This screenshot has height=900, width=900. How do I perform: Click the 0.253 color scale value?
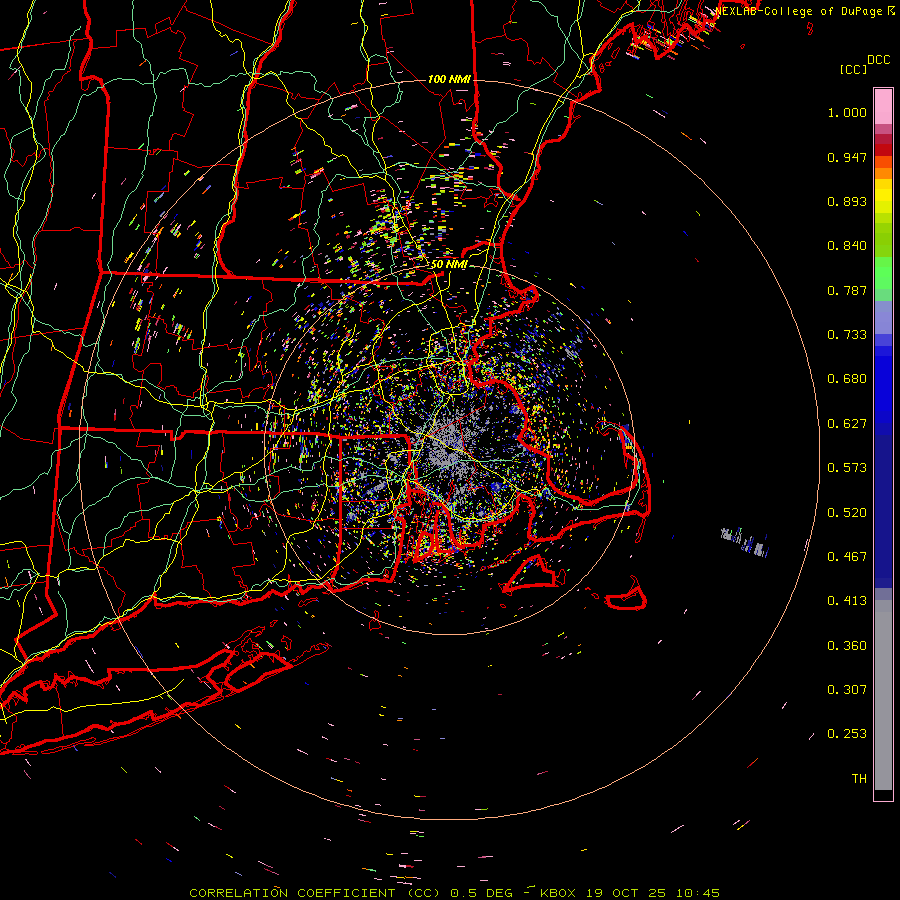point(847,734)
